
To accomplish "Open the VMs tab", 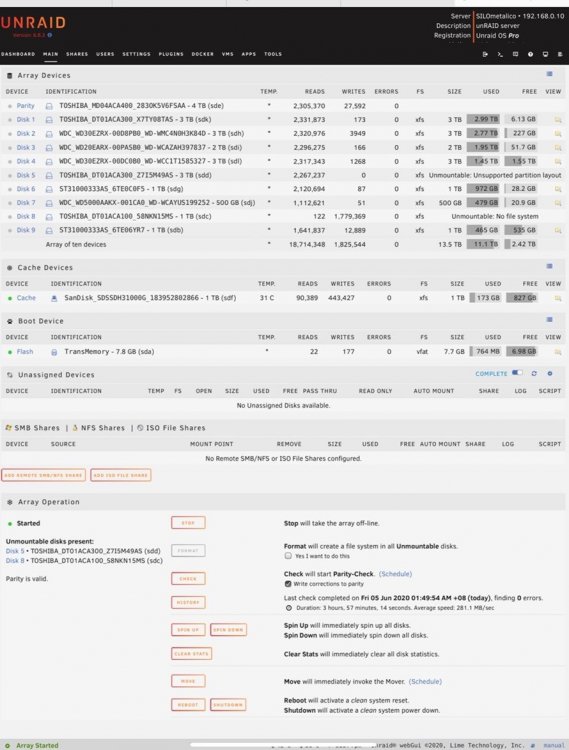I will tap(228, 54).
